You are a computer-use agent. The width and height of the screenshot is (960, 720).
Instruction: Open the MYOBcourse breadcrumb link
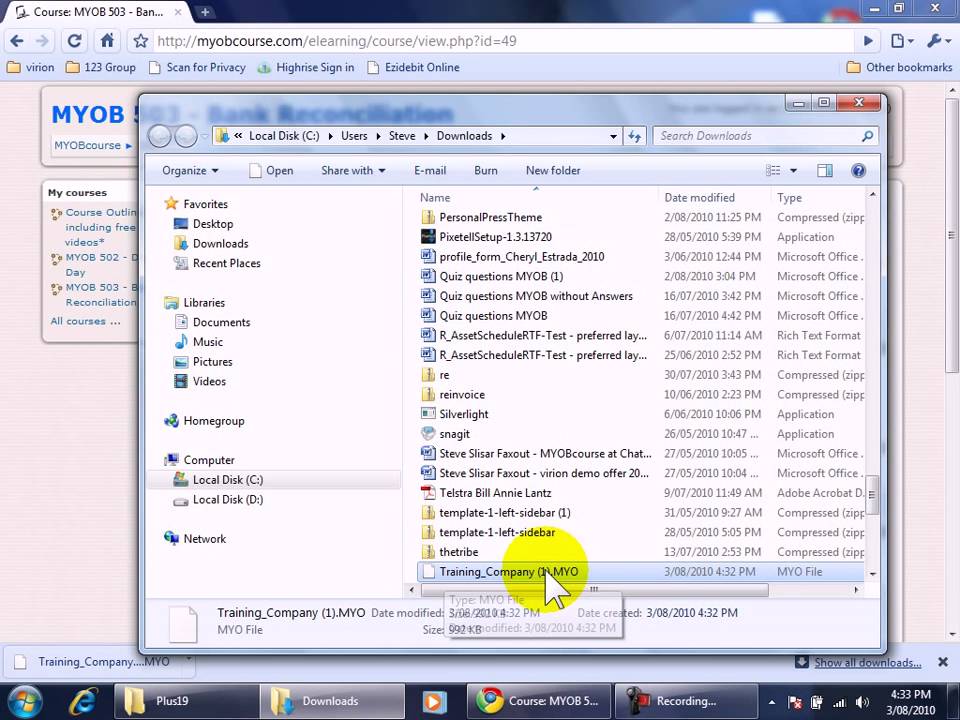tap(88, 145)
